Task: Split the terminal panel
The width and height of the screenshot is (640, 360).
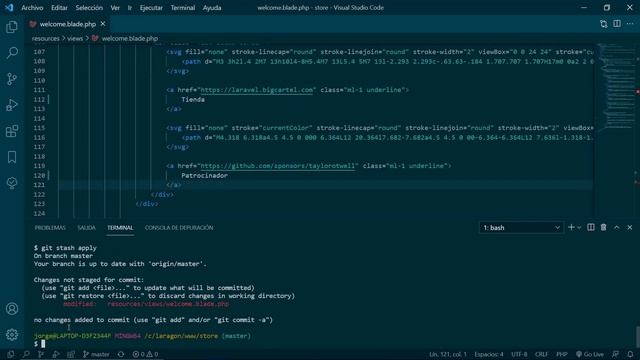Action: click(591, 227)
